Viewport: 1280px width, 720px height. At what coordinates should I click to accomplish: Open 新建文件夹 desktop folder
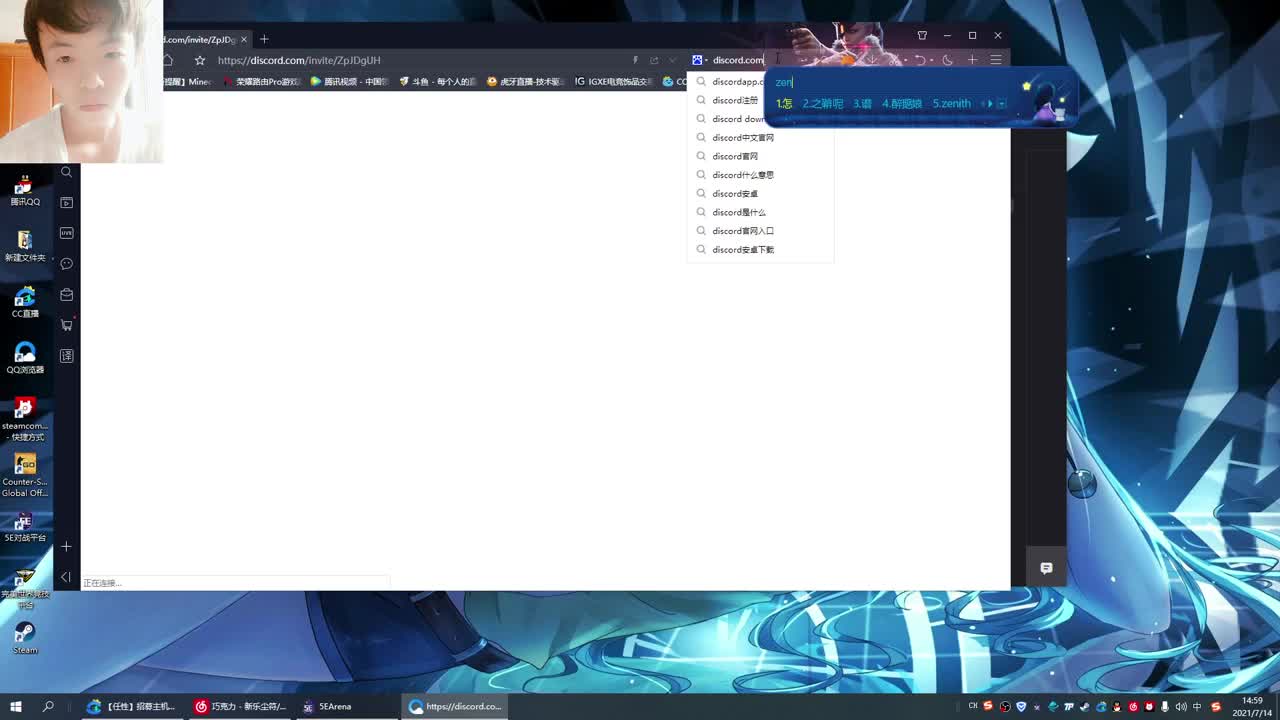coord(25,246)
